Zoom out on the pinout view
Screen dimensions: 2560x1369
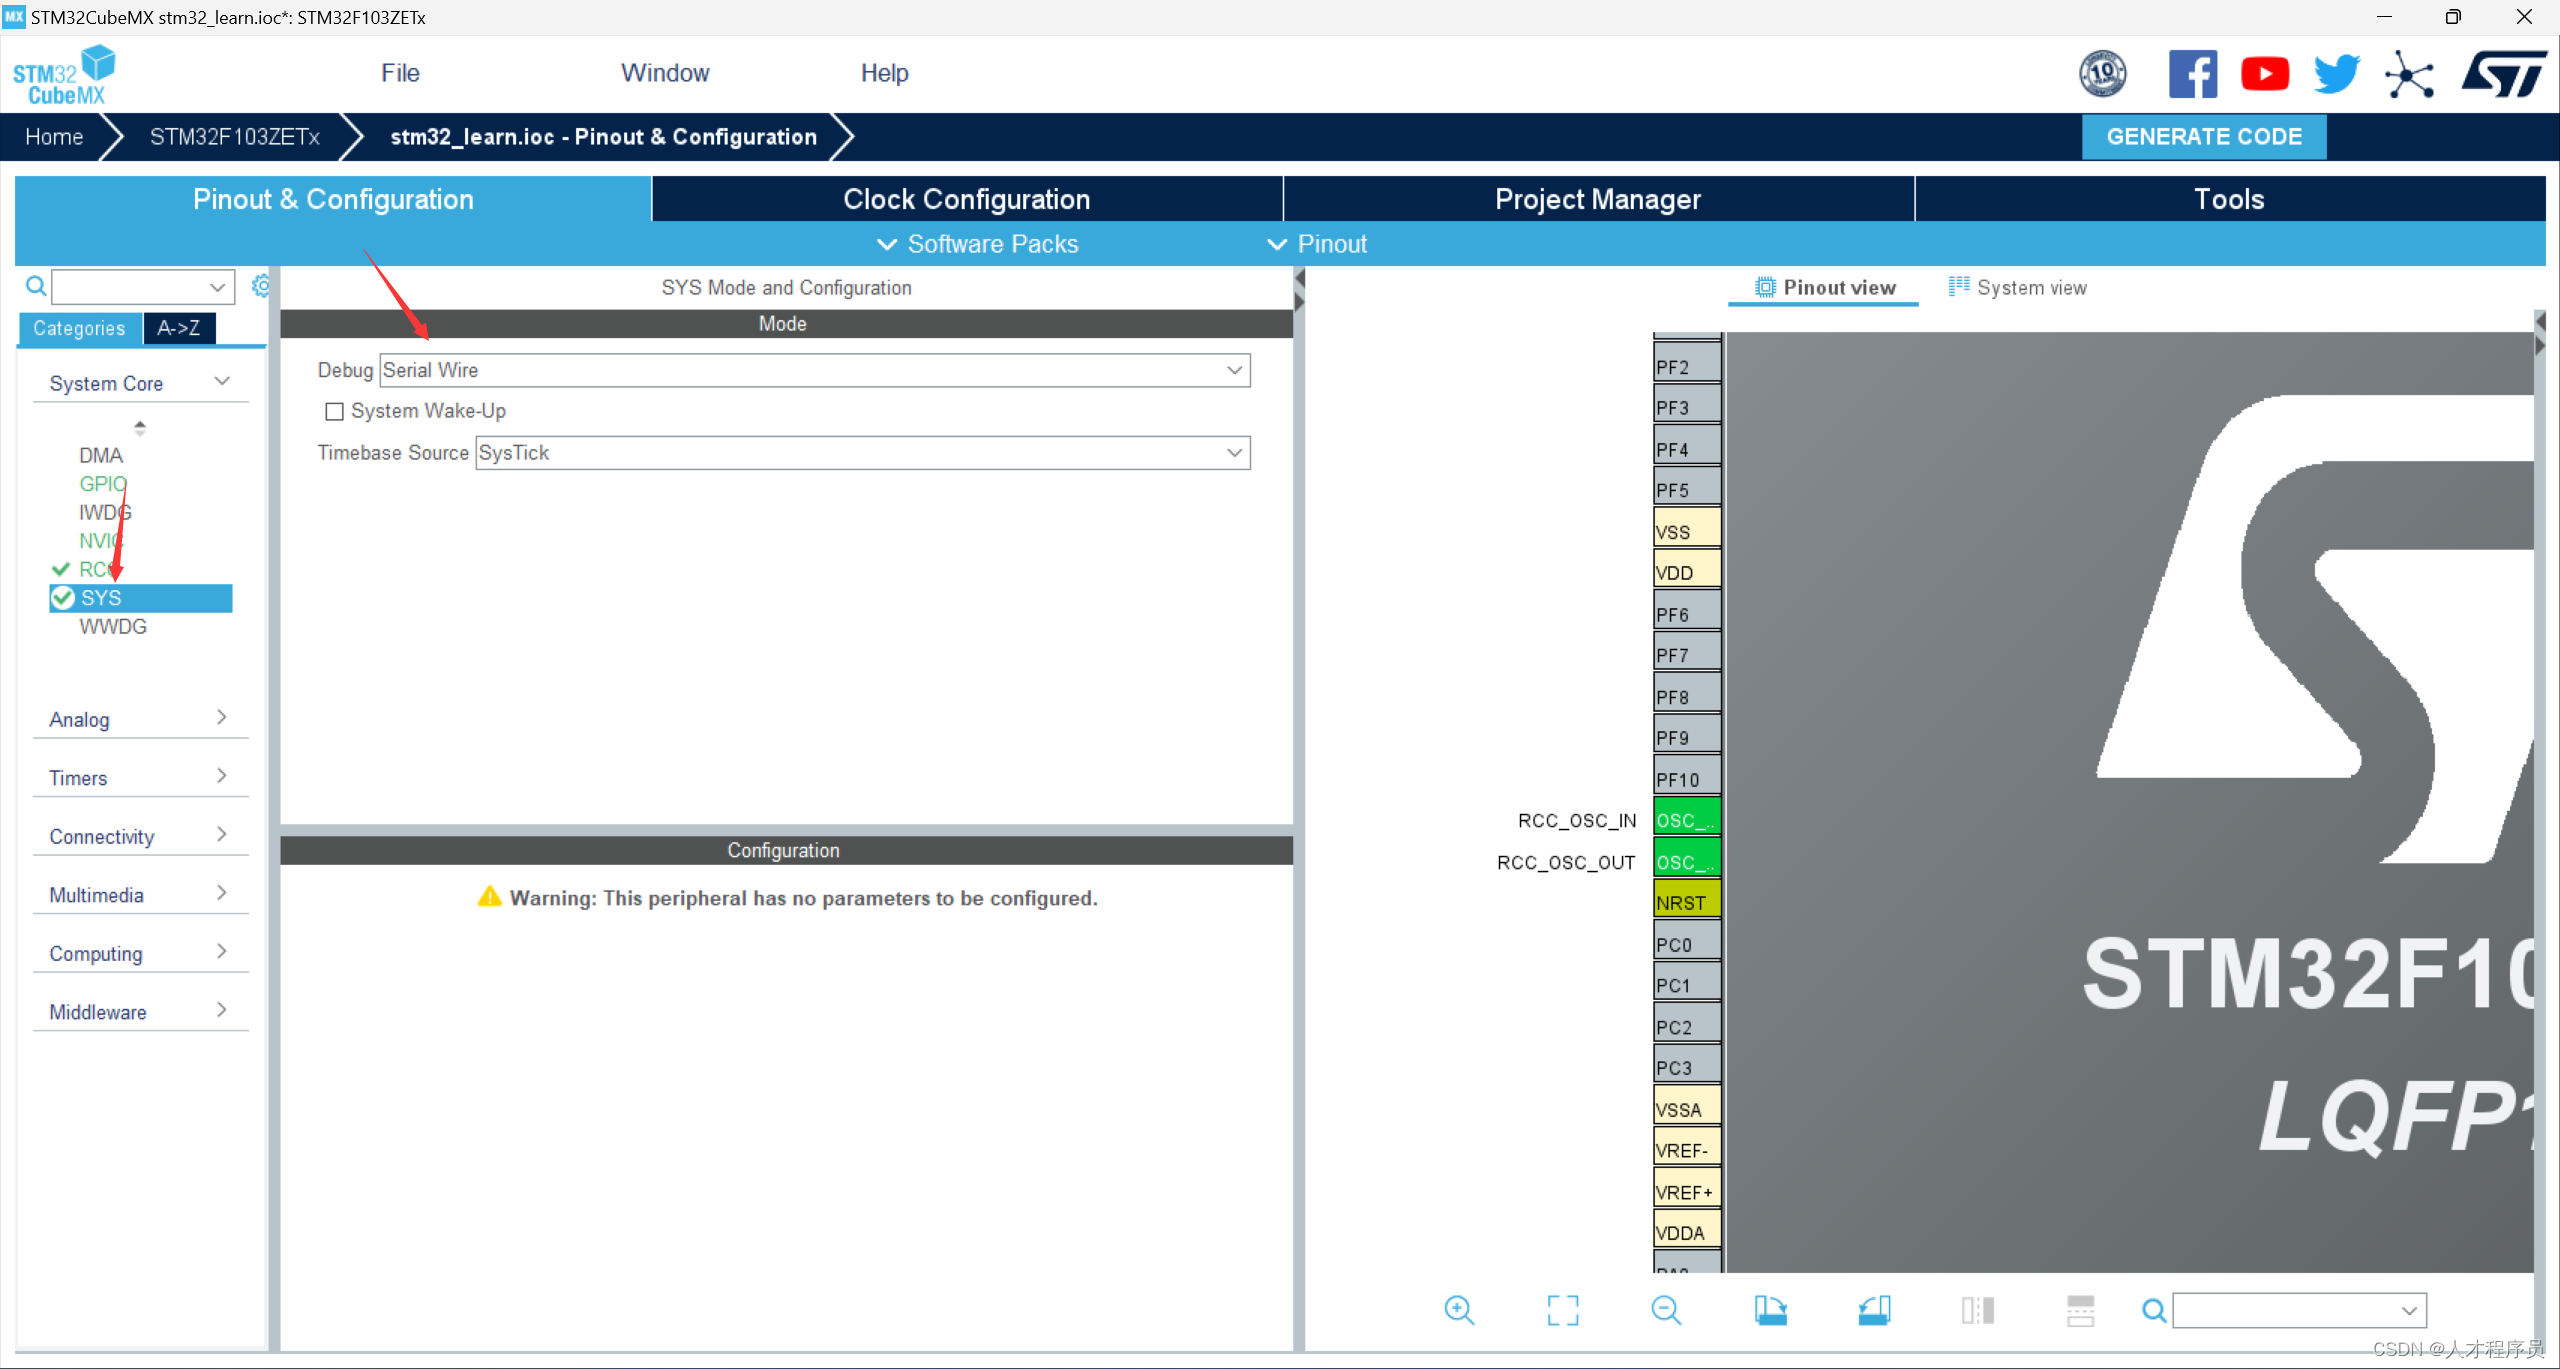click(1666, 1310)
